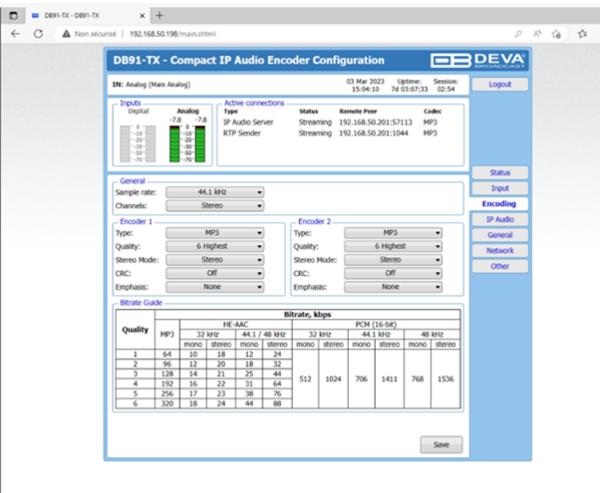Click the HE-AAC column header
This screenshot has height=493, width=600.
pyautogui.click(x=236, y=325)
